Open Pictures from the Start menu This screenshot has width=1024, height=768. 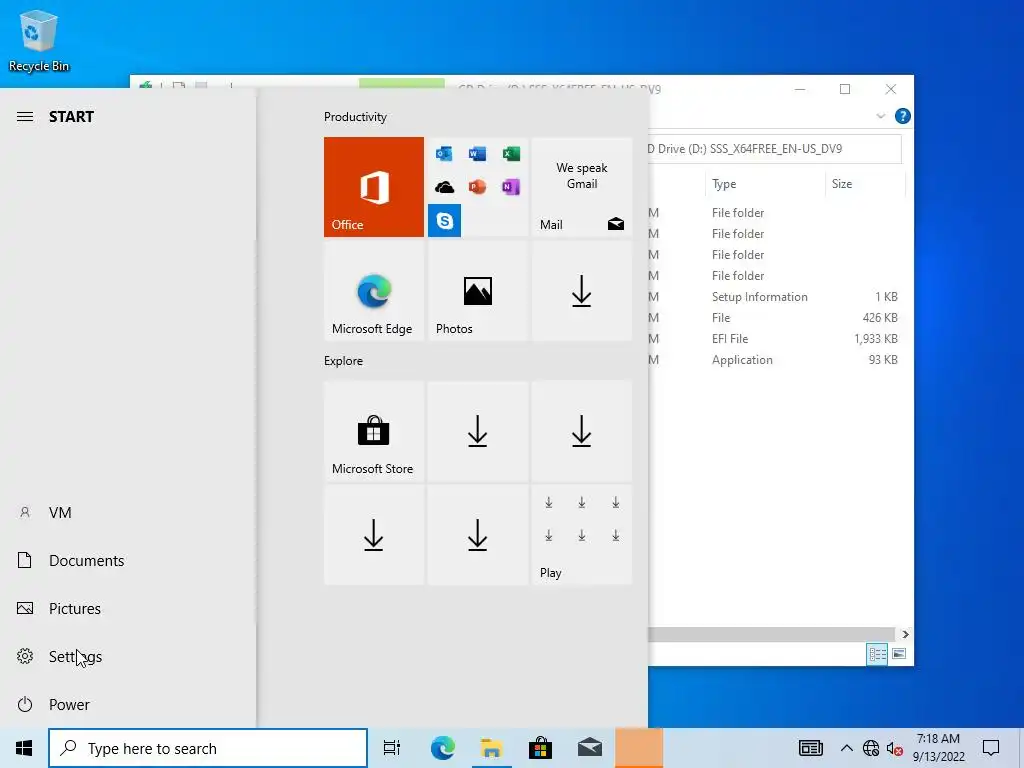coord(127,609)
